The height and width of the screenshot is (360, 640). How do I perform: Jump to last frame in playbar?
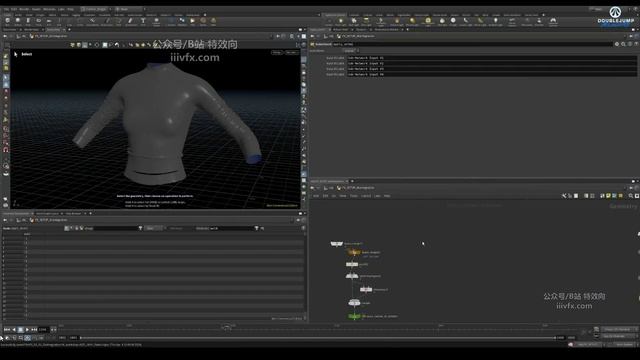[34, 330]
